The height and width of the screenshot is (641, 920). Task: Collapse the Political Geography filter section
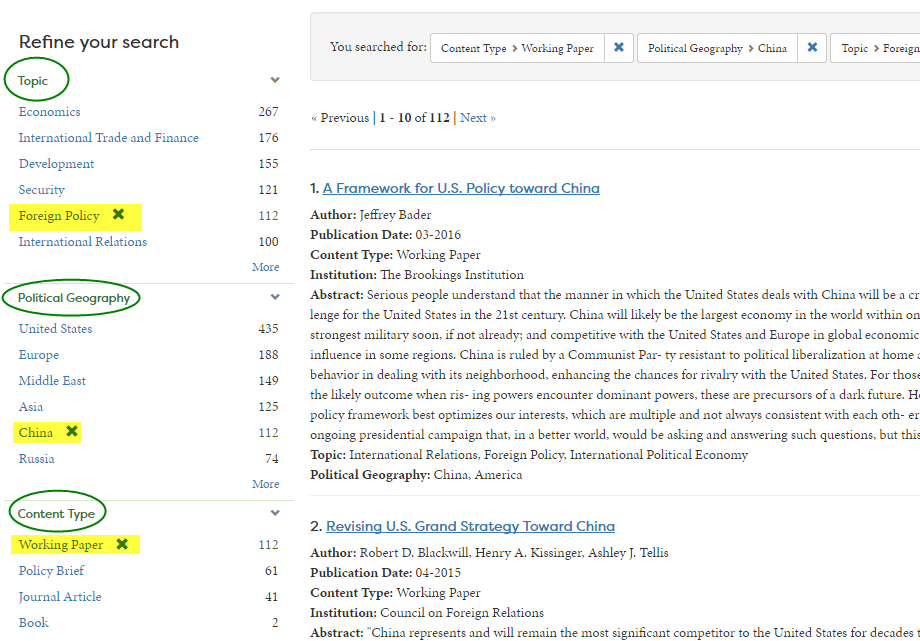click(275, 297)
